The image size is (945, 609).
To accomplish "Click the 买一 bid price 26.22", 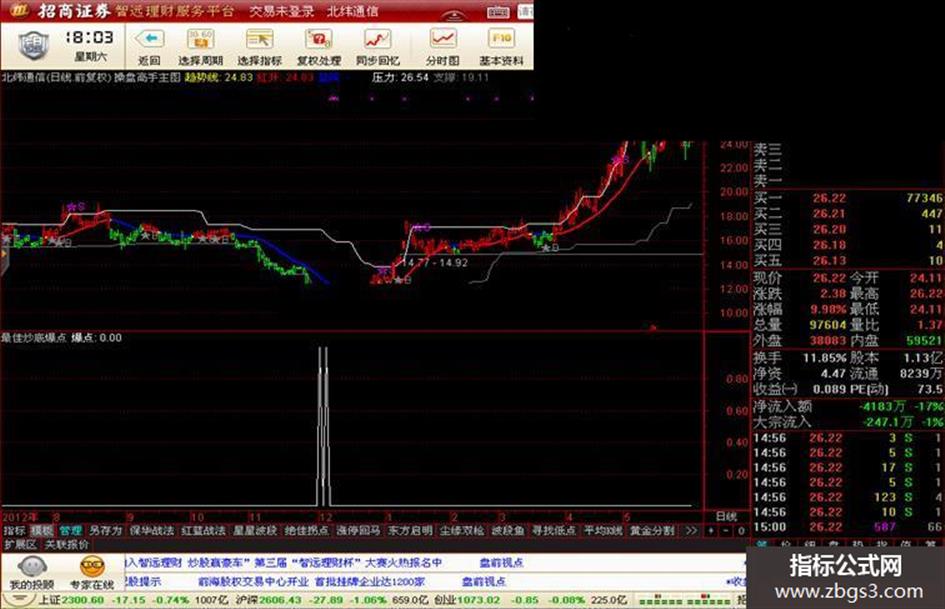I will pos(829,198).
